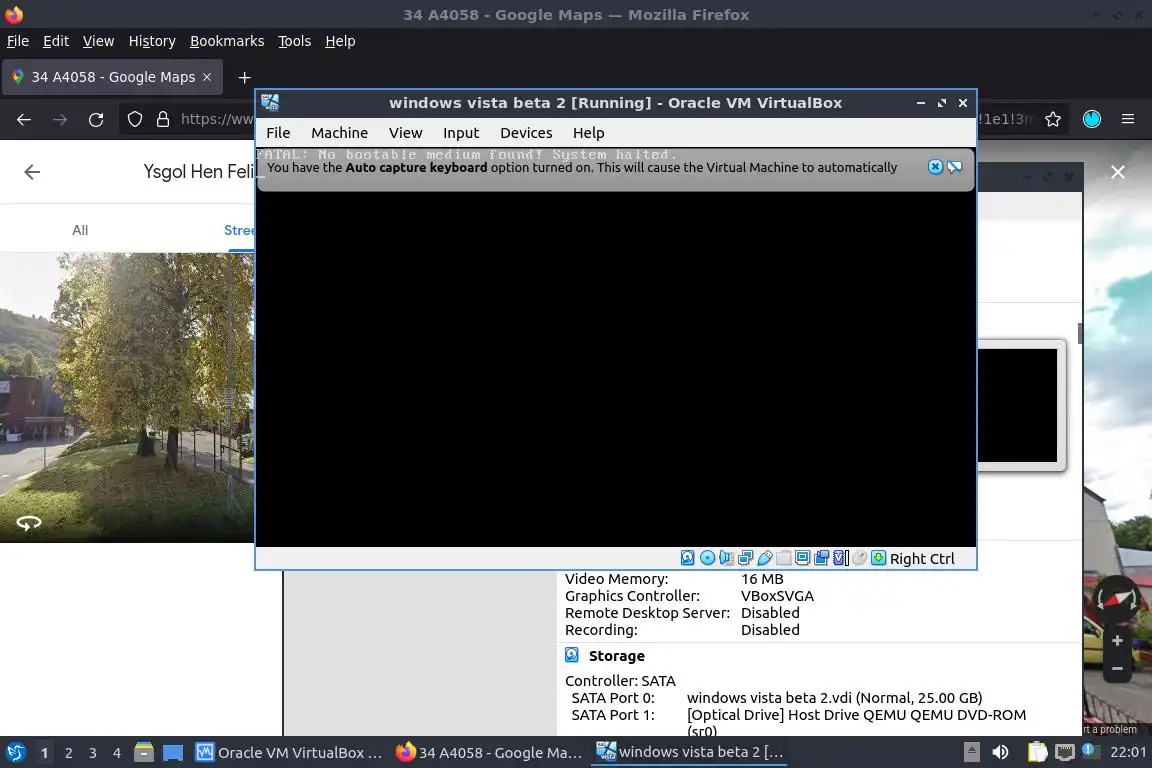This screenshot has width=1152, height=768.
Task: Click the tracking protection shield icon
Action: coord(135,119)
